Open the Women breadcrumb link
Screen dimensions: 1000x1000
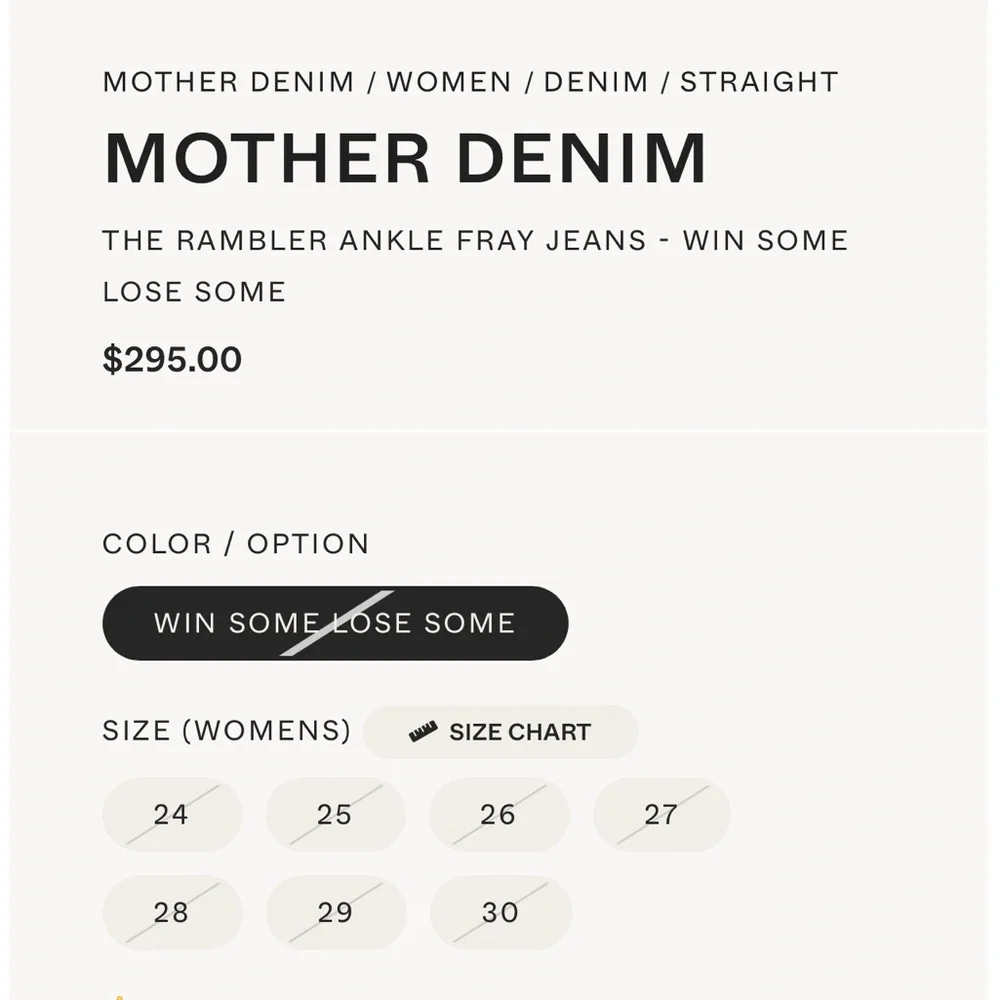450,82
